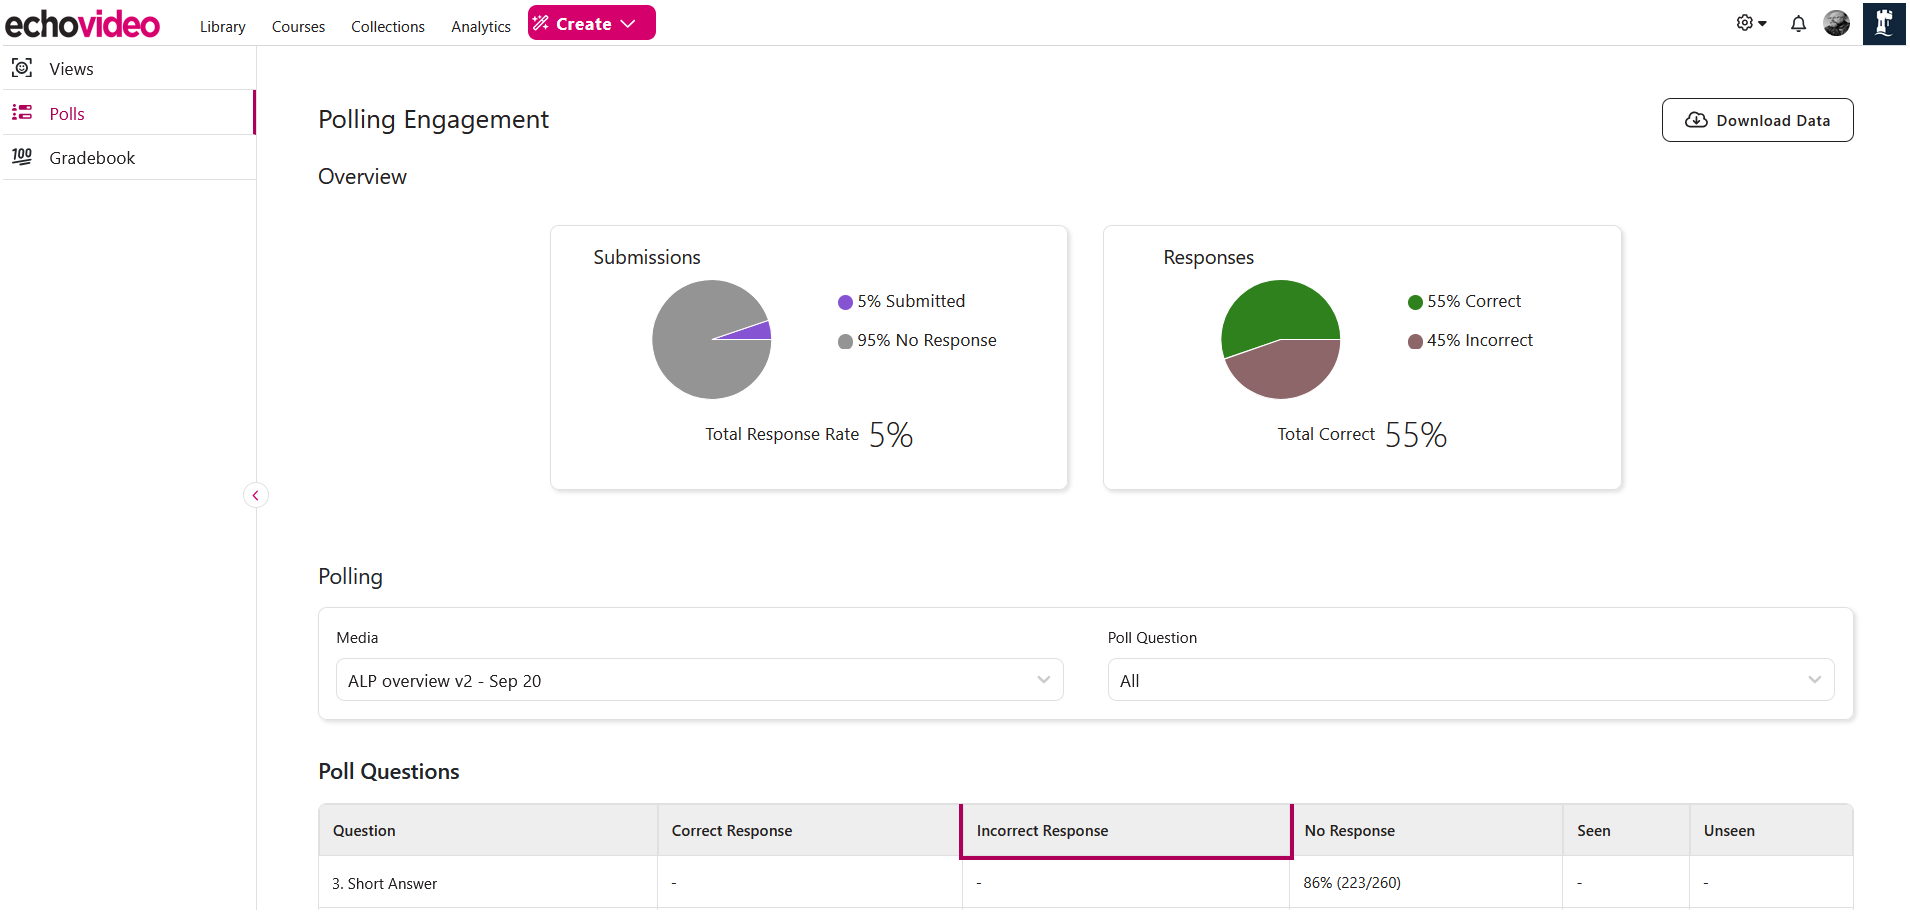Go to the Library menu
Image resolution: width=1910 pixels, height=913 pixels.
point(222,27)
